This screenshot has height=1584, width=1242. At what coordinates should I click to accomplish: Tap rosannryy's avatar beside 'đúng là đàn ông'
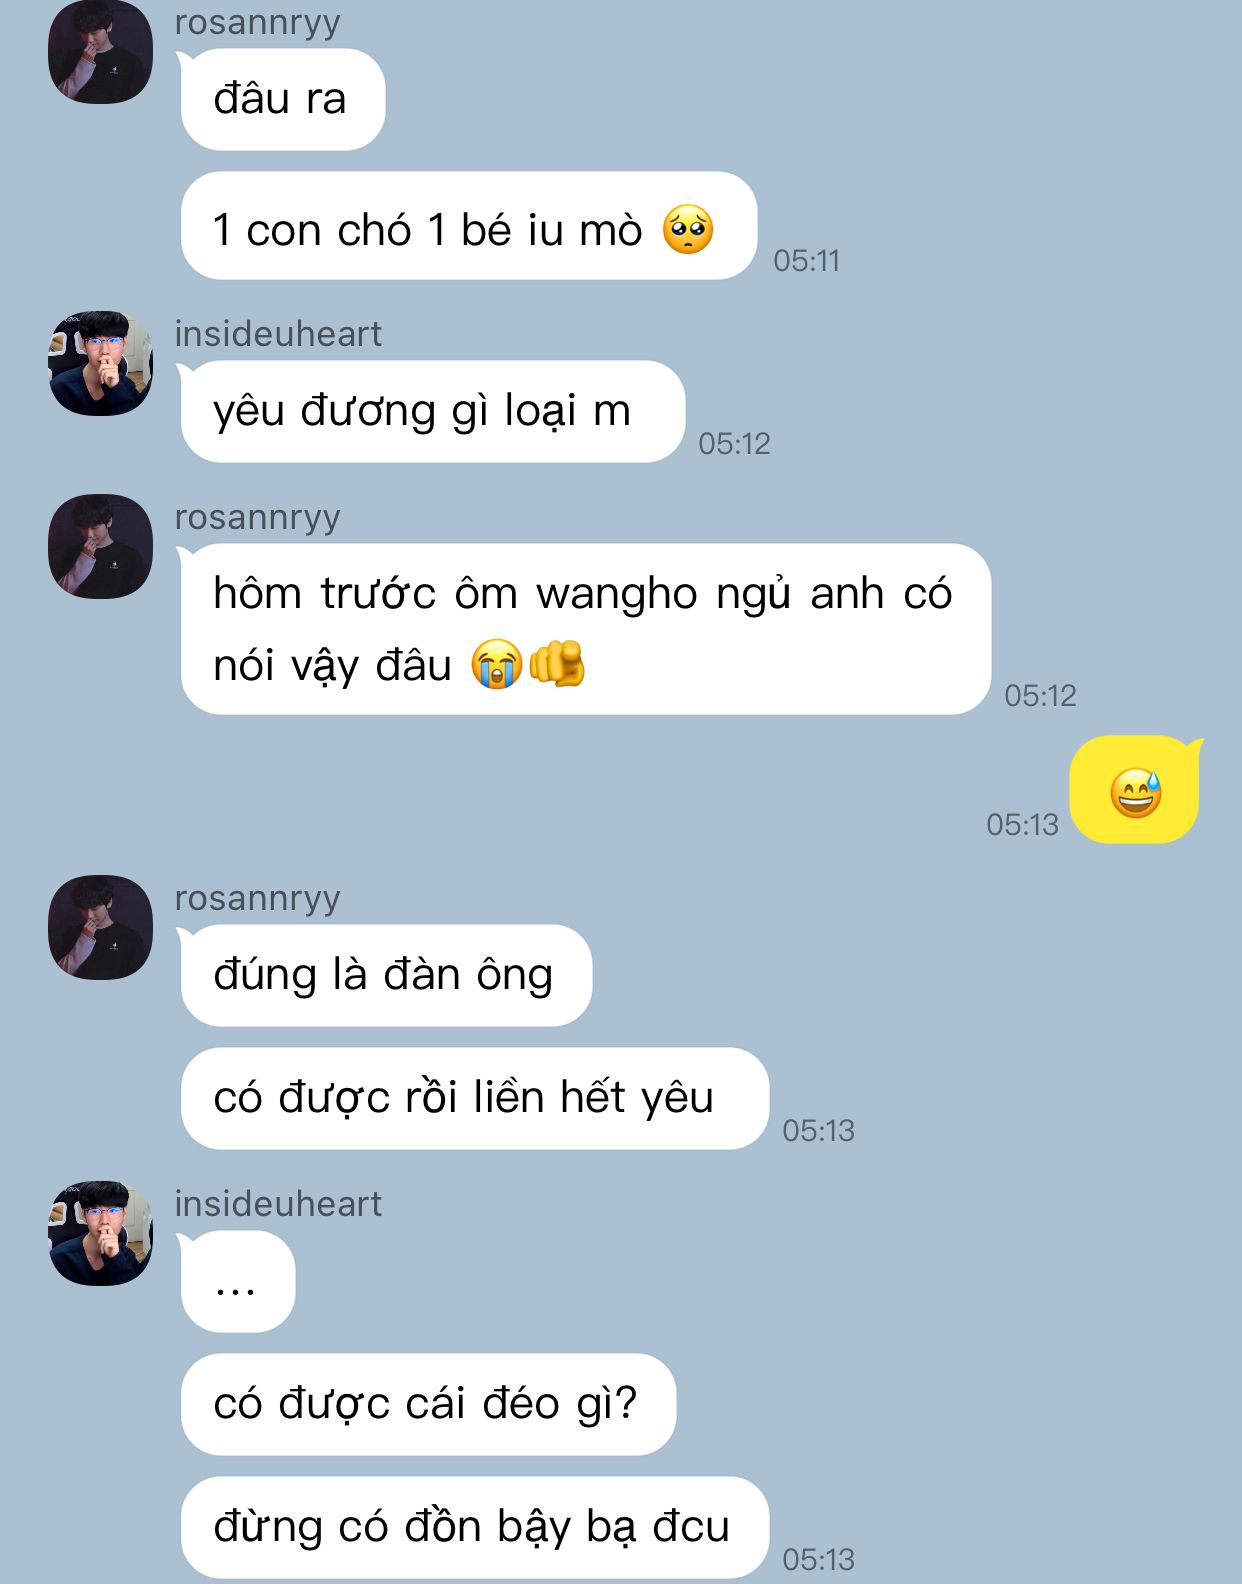point(100,927)
